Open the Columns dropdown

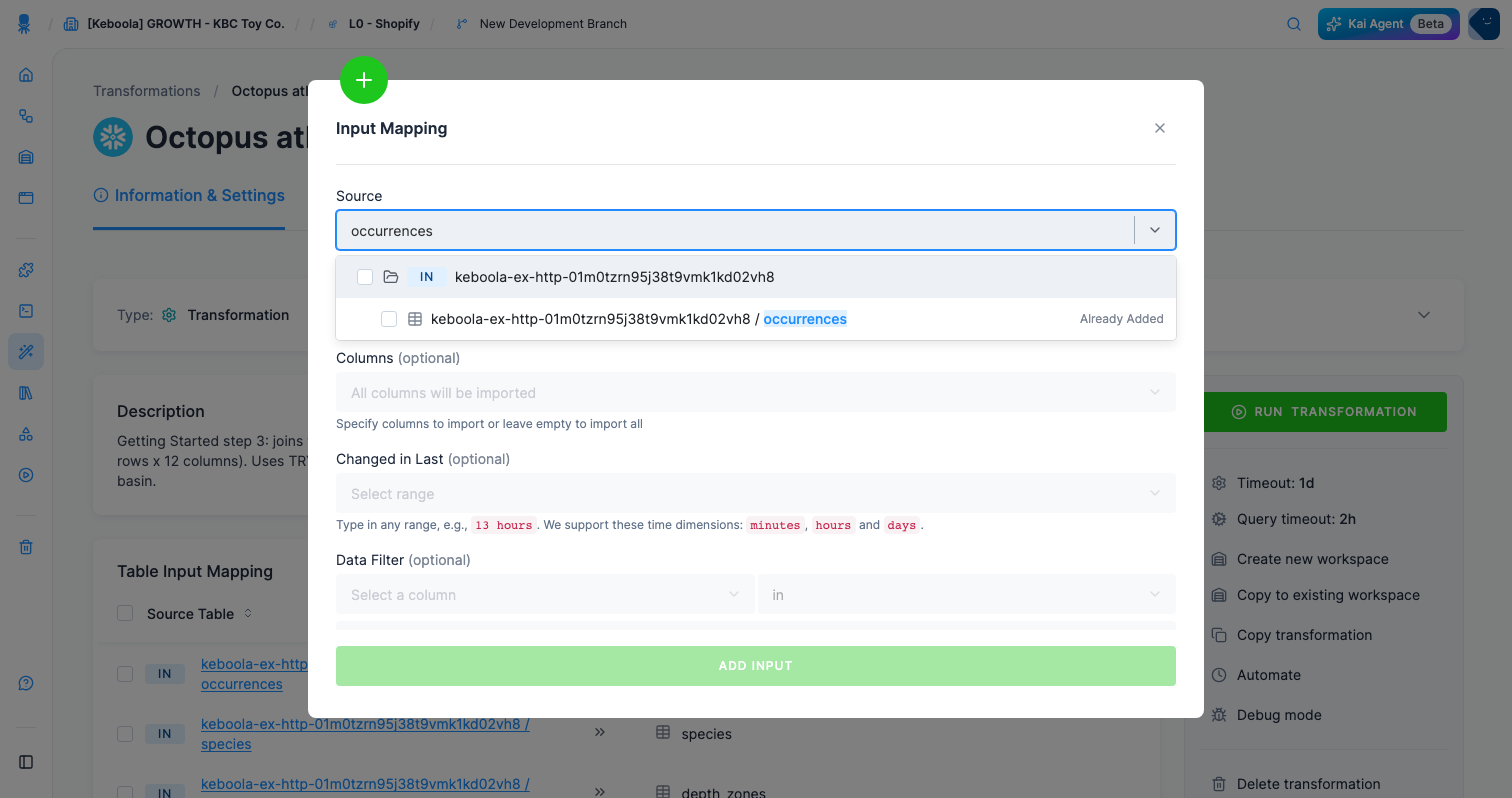click(x=756, y=393)
